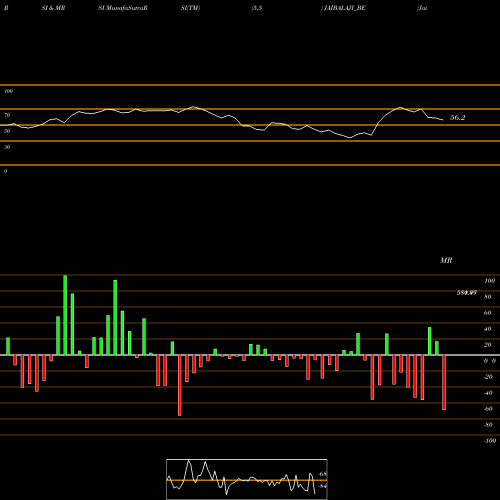
Task: Click the 54 label in mini chart
Action: click(322, 486)
